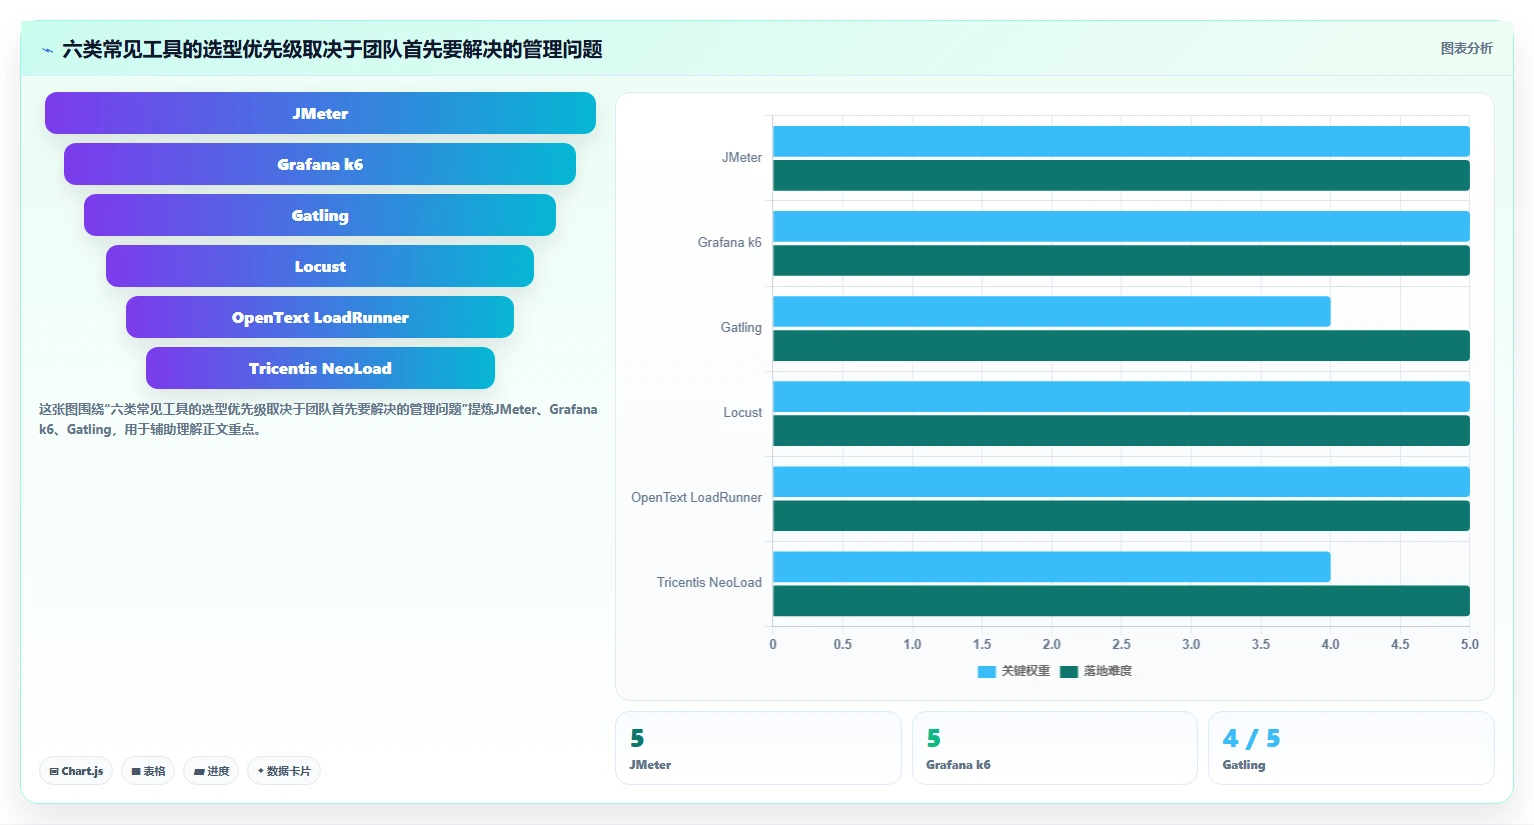Screen dimensions: 1534x825
Task: Click the small icon before the title
Action: point(47,50)
